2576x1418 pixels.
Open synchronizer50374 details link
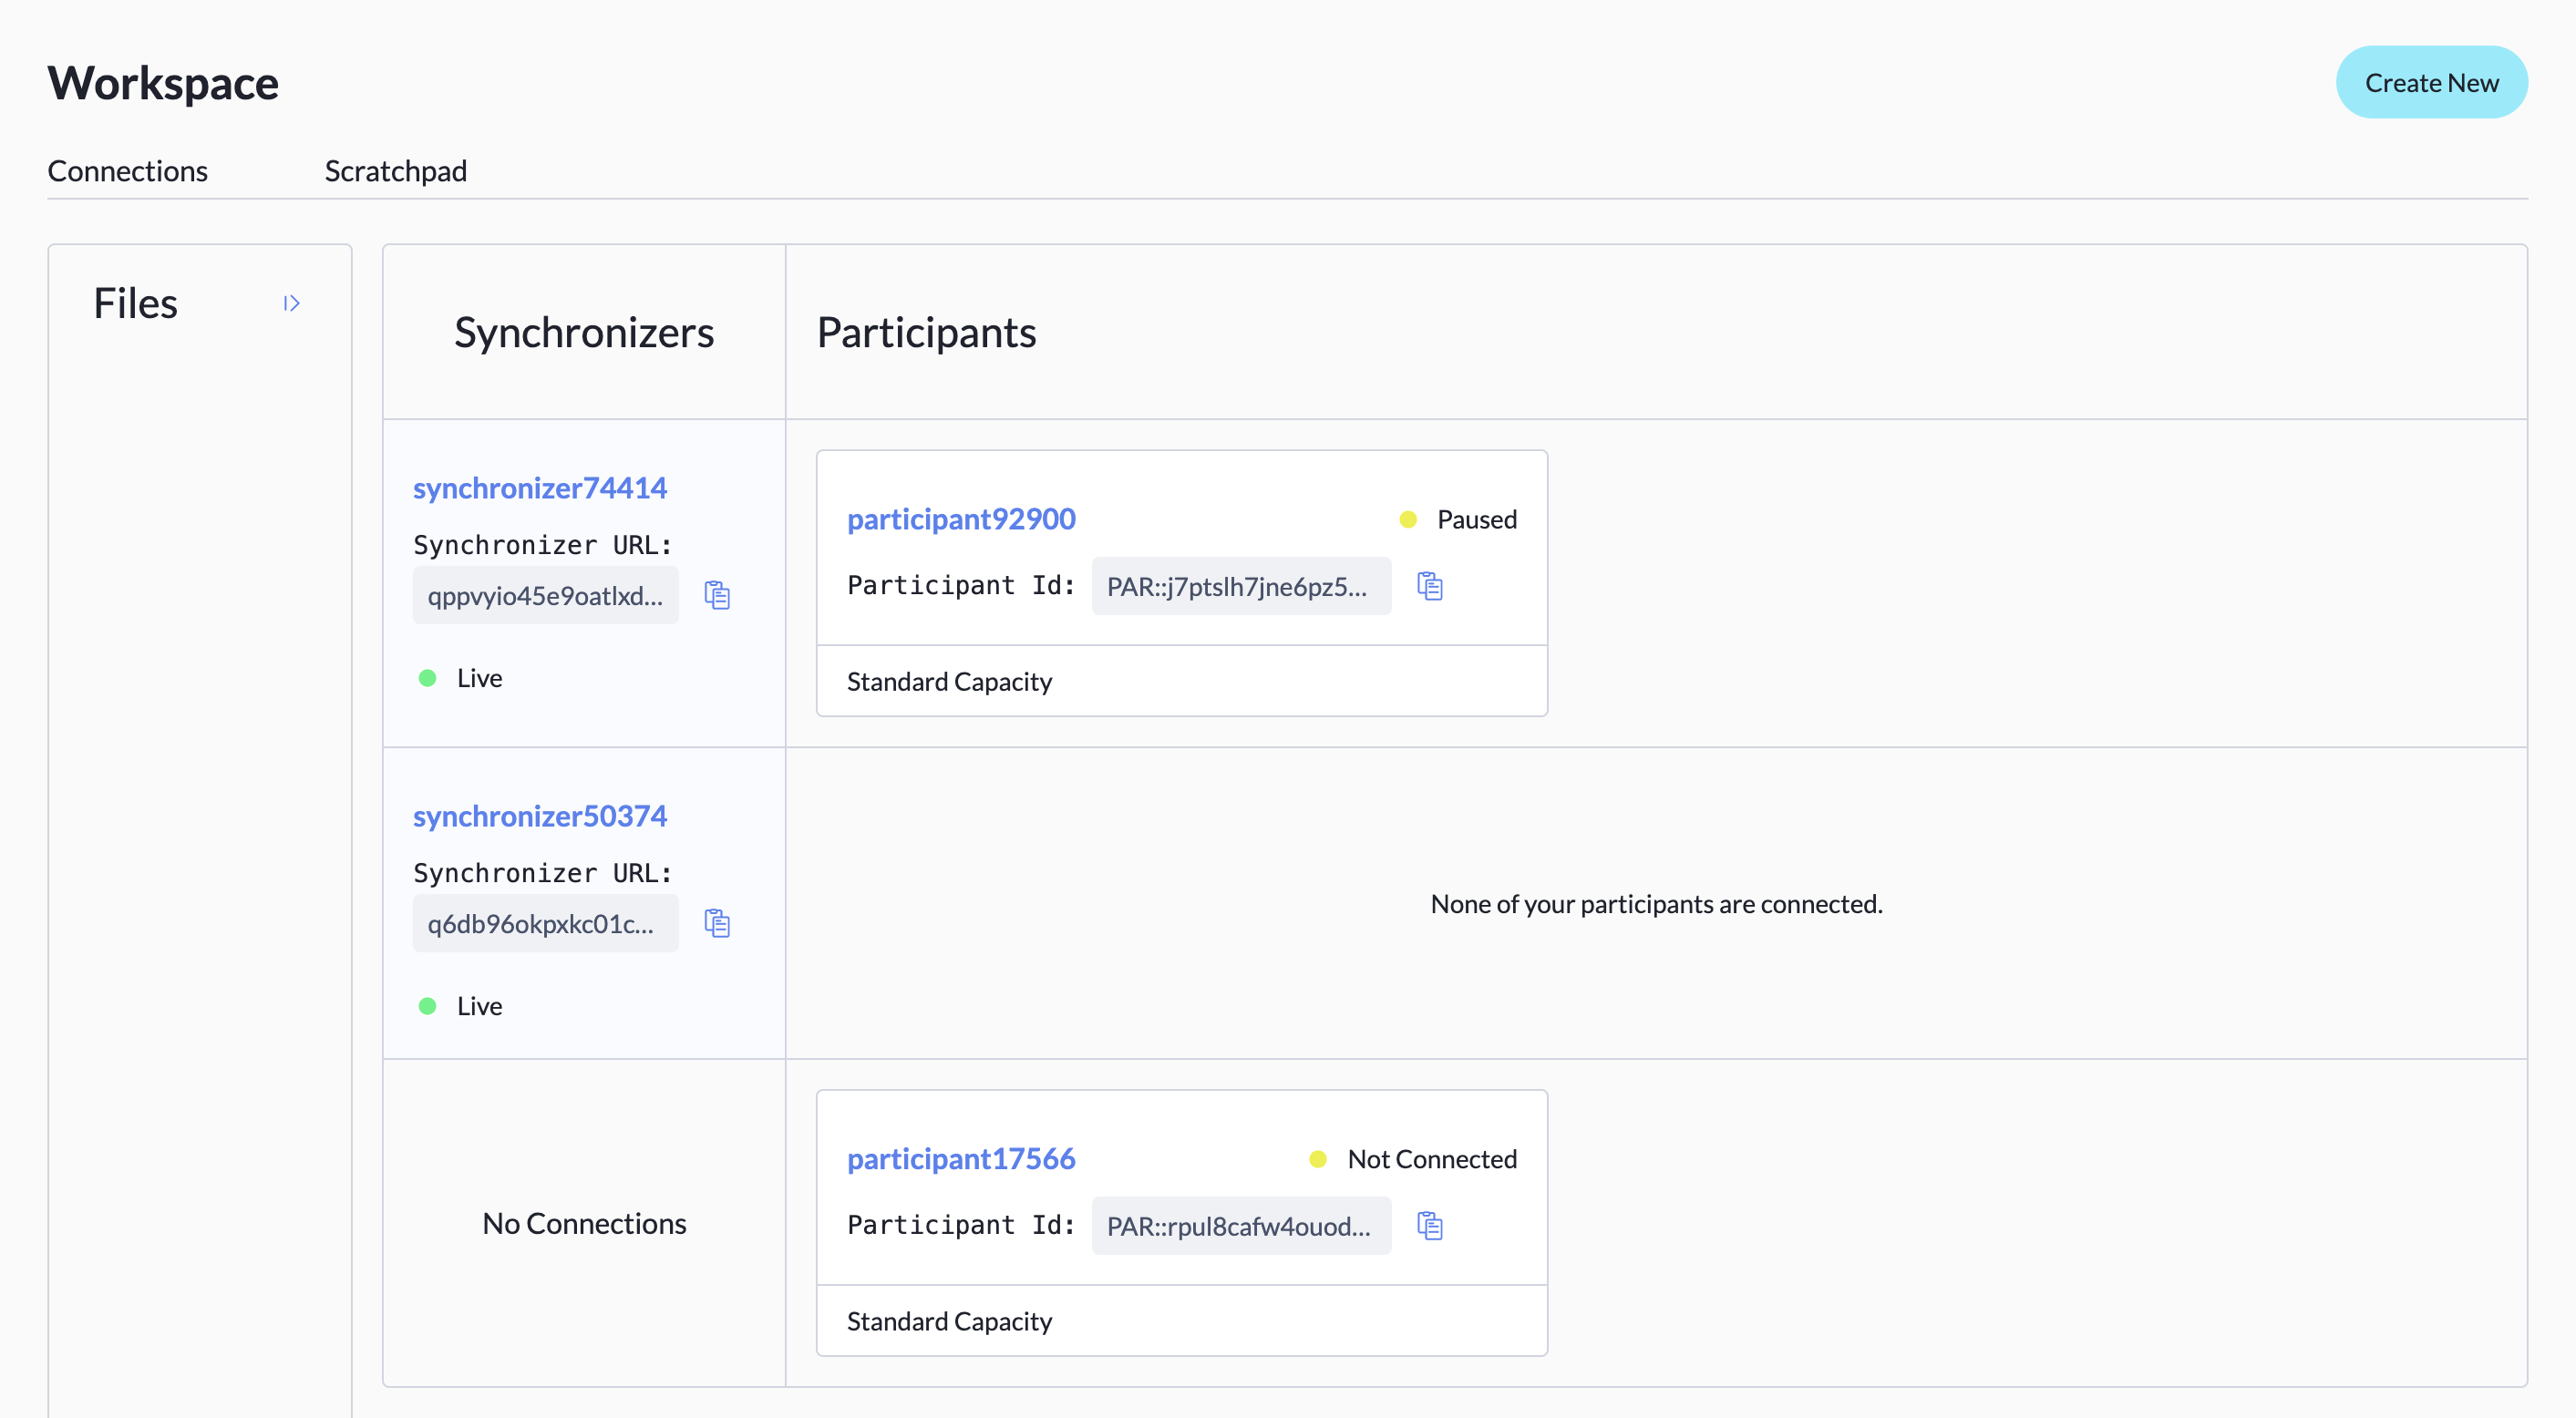point(540,816)
